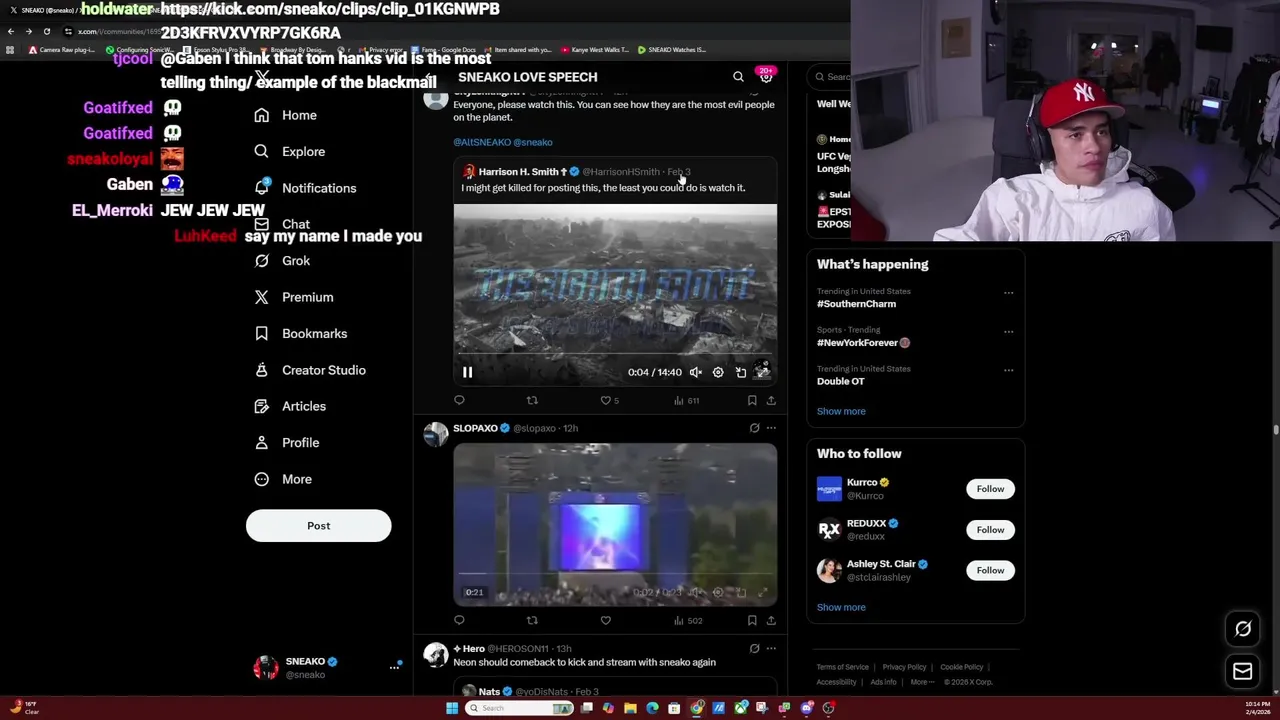Repost the post with 5 likes
Viewport: 1280px width, 720px height.
coord(532,400)
